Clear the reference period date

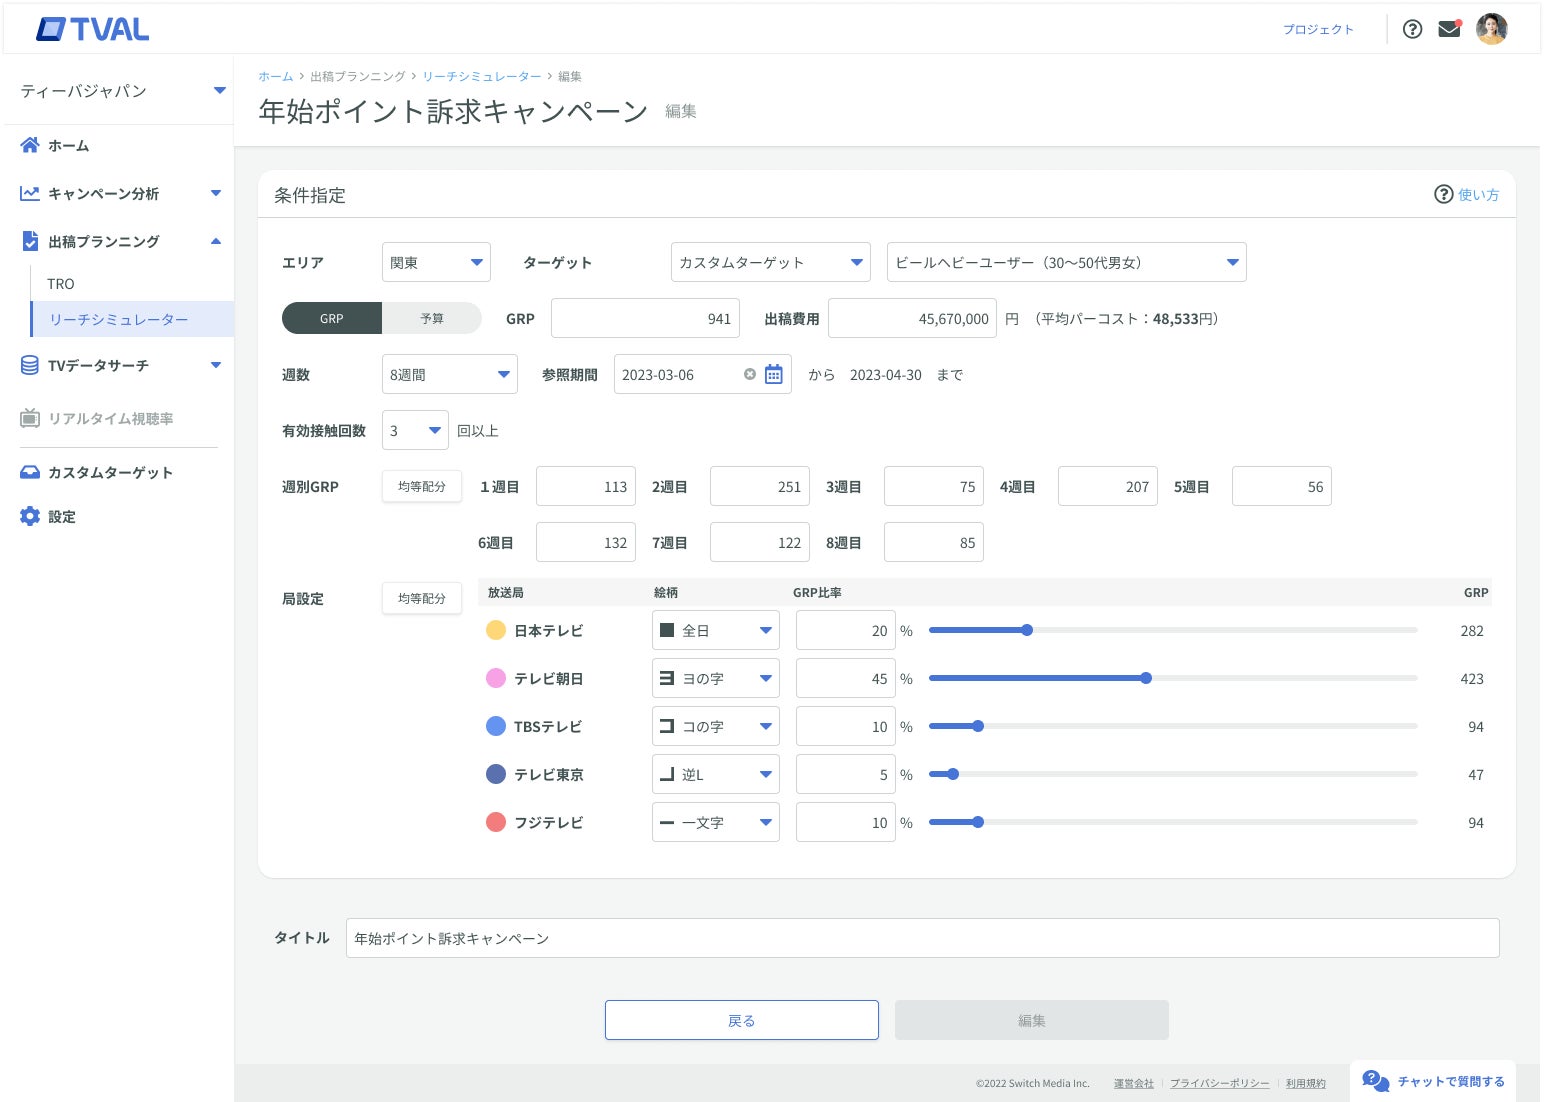pos(750,374)
